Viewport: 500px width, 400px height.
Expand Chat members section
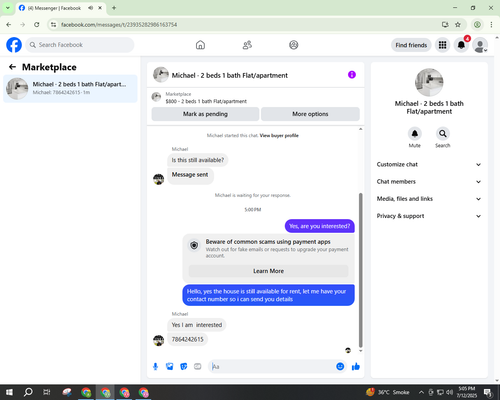tap(429, 182)
